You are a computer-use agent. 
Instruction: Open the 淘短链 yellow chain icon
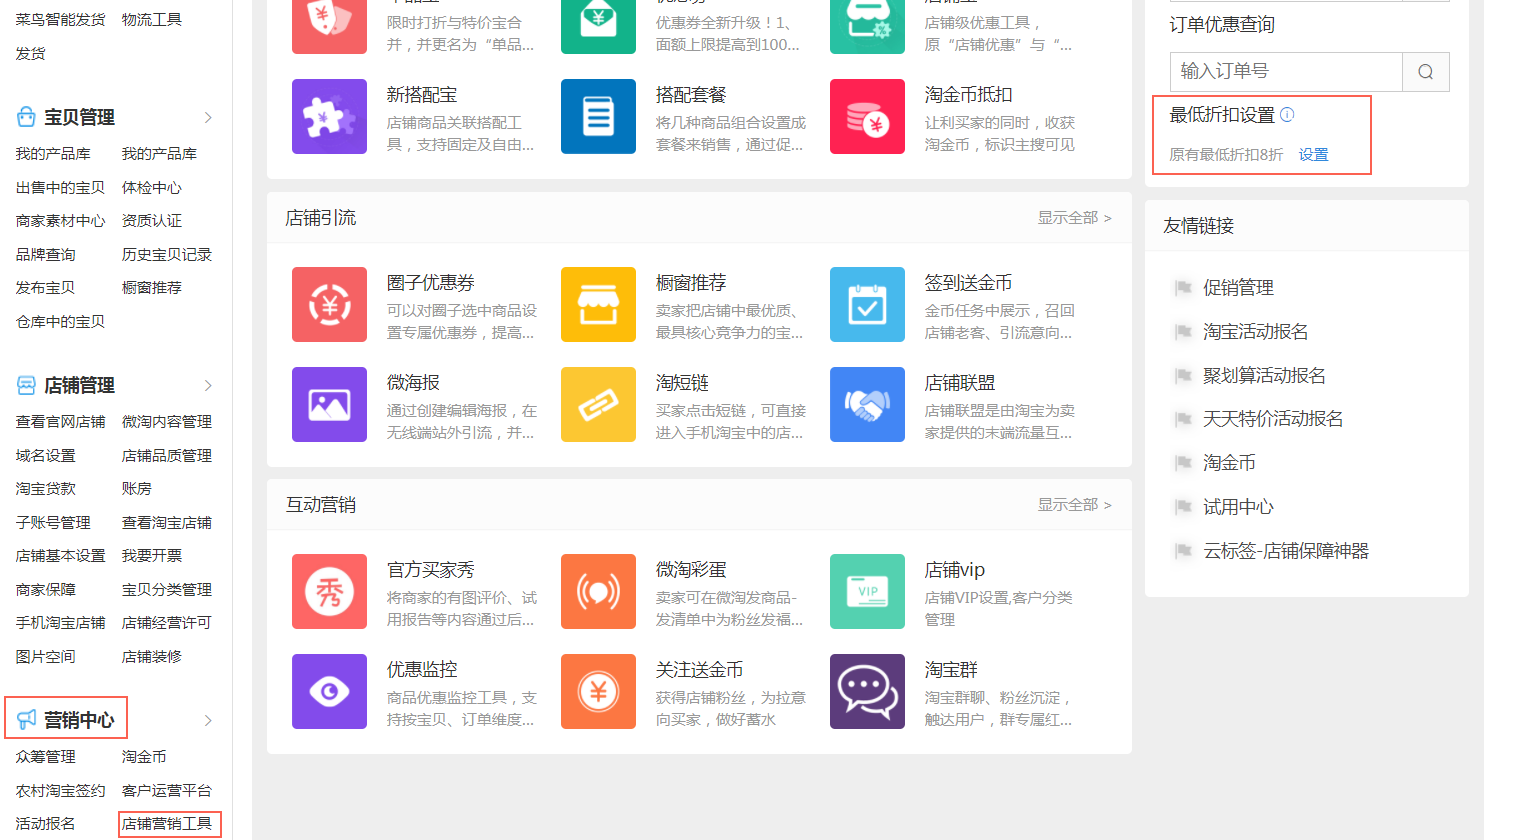click(x=598, y=405)
